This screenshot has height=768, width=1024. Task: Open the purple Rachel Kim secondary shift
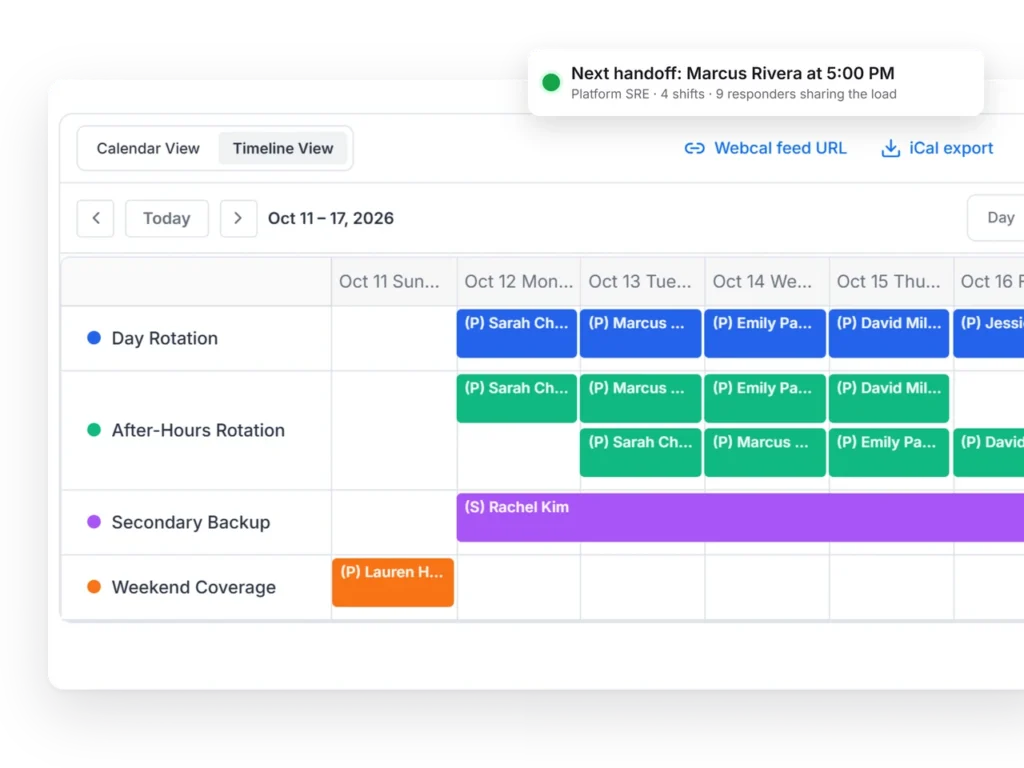click(x=741, y=517)
